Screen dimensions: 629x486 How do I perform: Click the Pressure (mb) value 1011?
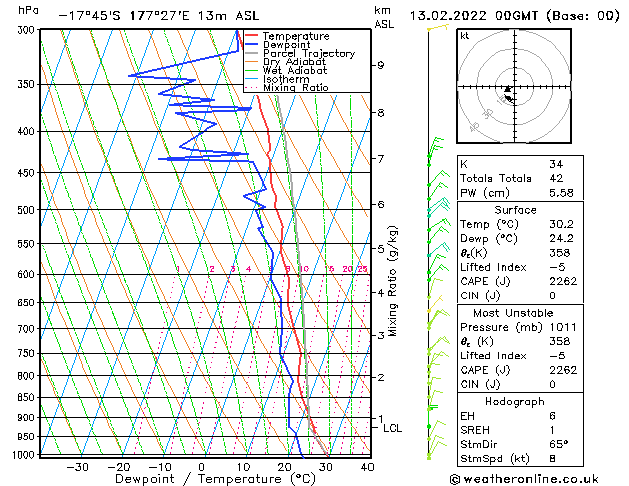coord(563,327)
